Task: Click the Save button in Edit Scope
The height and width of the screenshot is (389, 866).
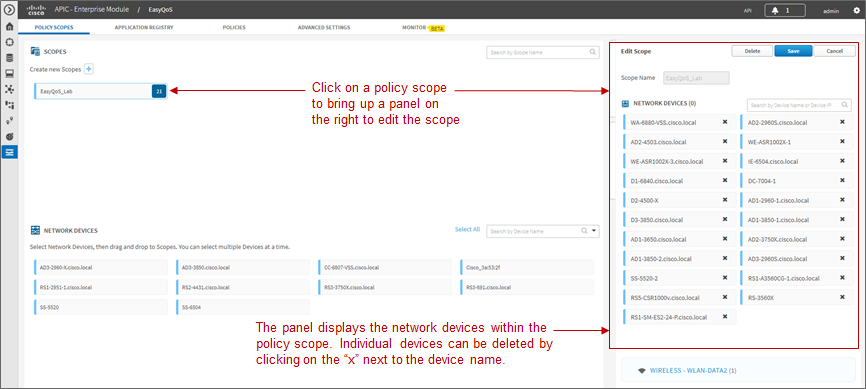Action: 793,51
